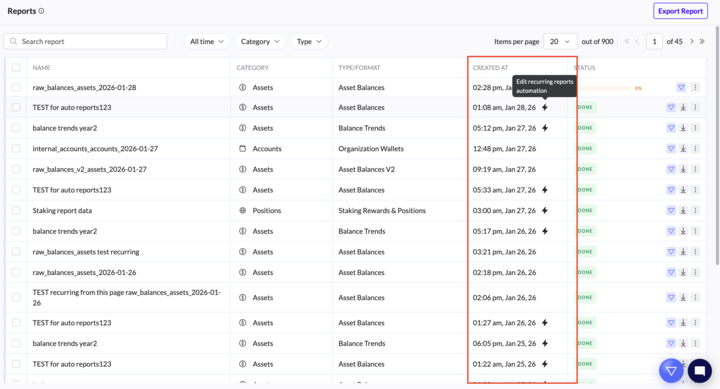Screen dimensions: 720x389
Task: Check the raw_balances_assets_2026-01-28 row checkbox
Action: [x=16, y=87]
